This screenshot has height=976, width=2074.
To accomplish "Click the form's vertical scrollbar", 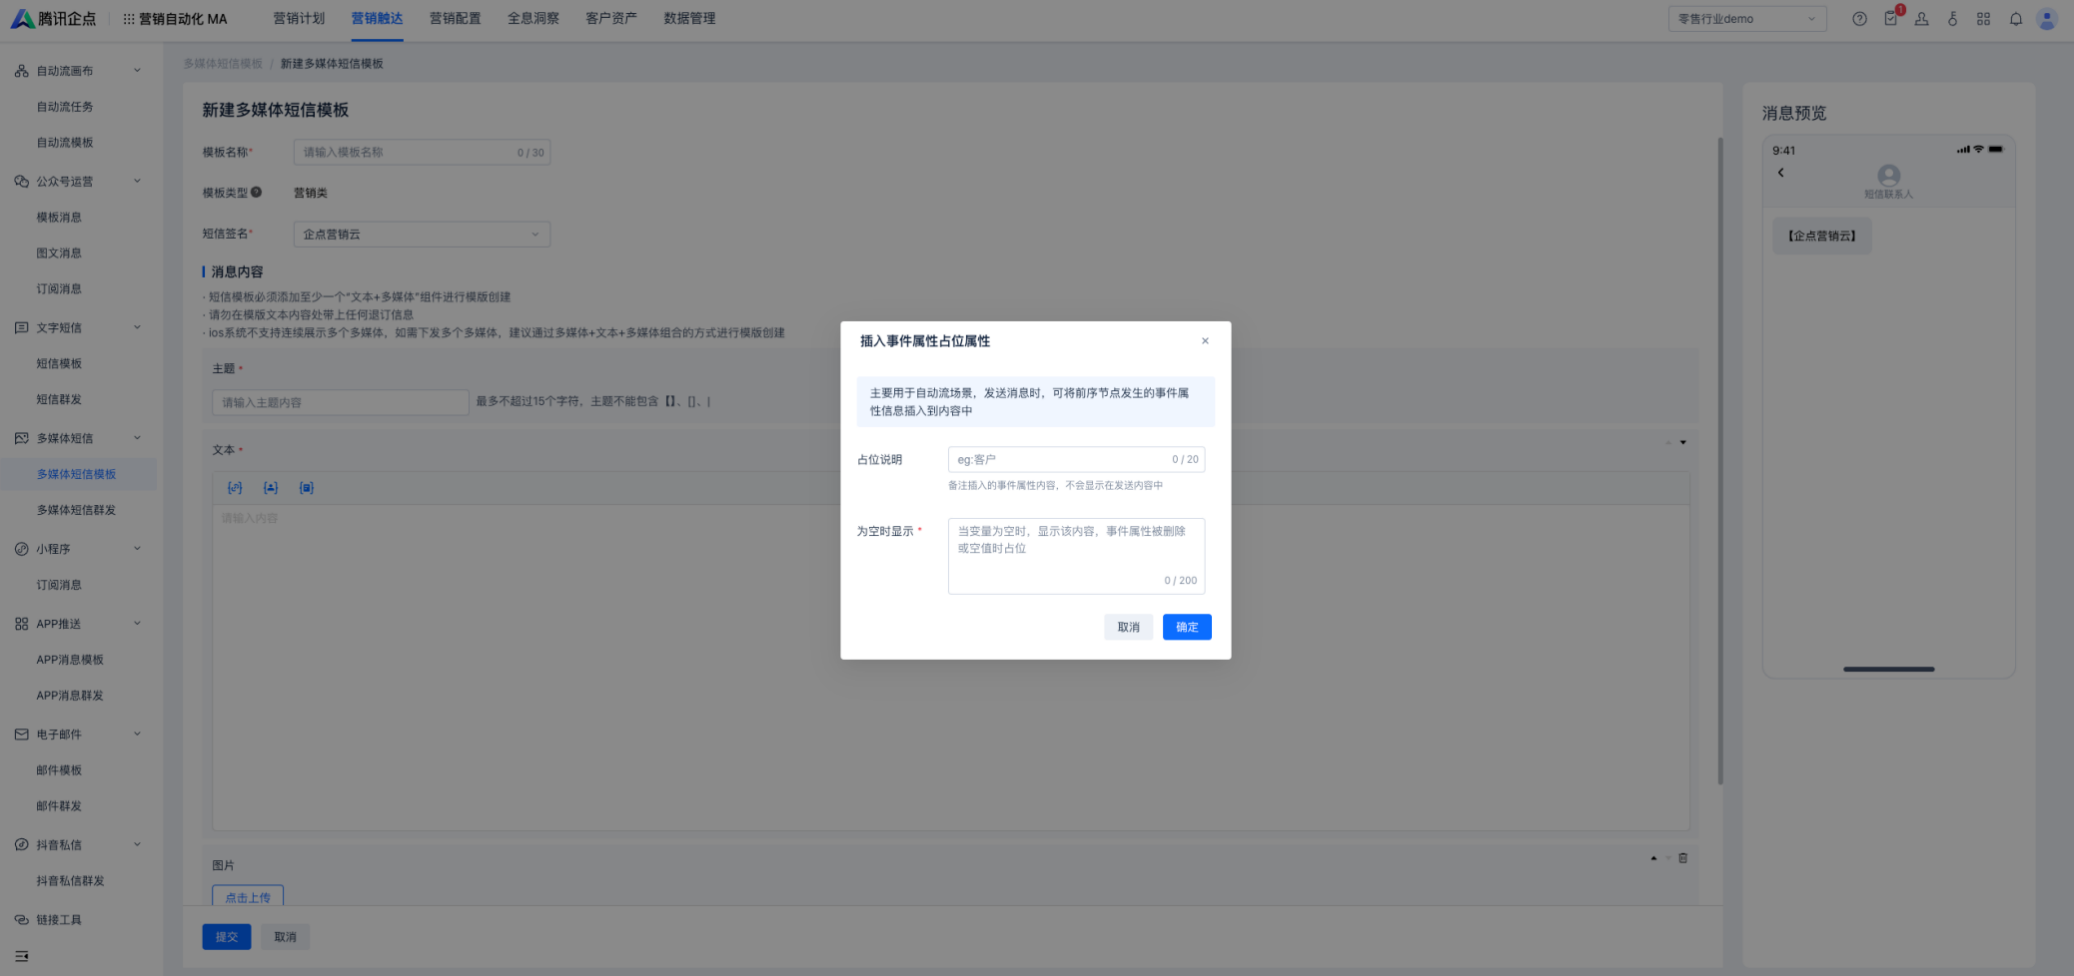I will (x=1720, y=461).
